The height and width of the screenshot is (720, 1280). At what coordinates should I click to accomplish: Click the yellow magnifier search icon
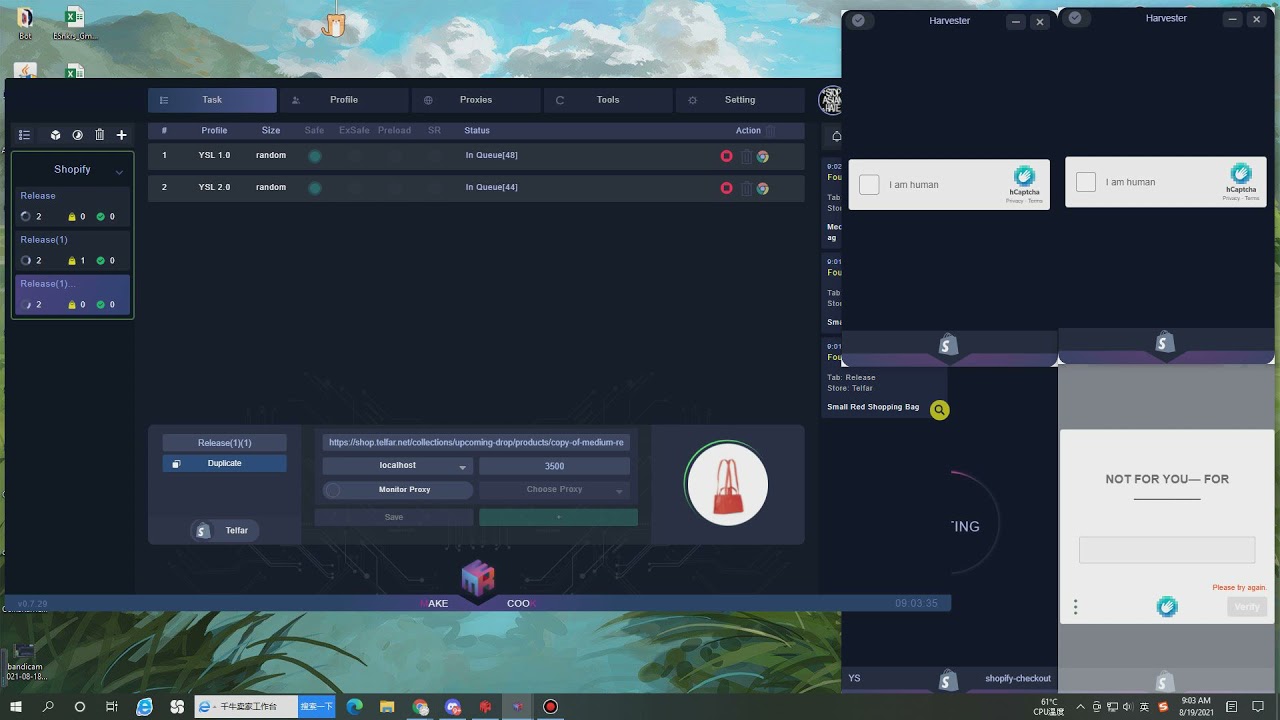coord(939,410)
